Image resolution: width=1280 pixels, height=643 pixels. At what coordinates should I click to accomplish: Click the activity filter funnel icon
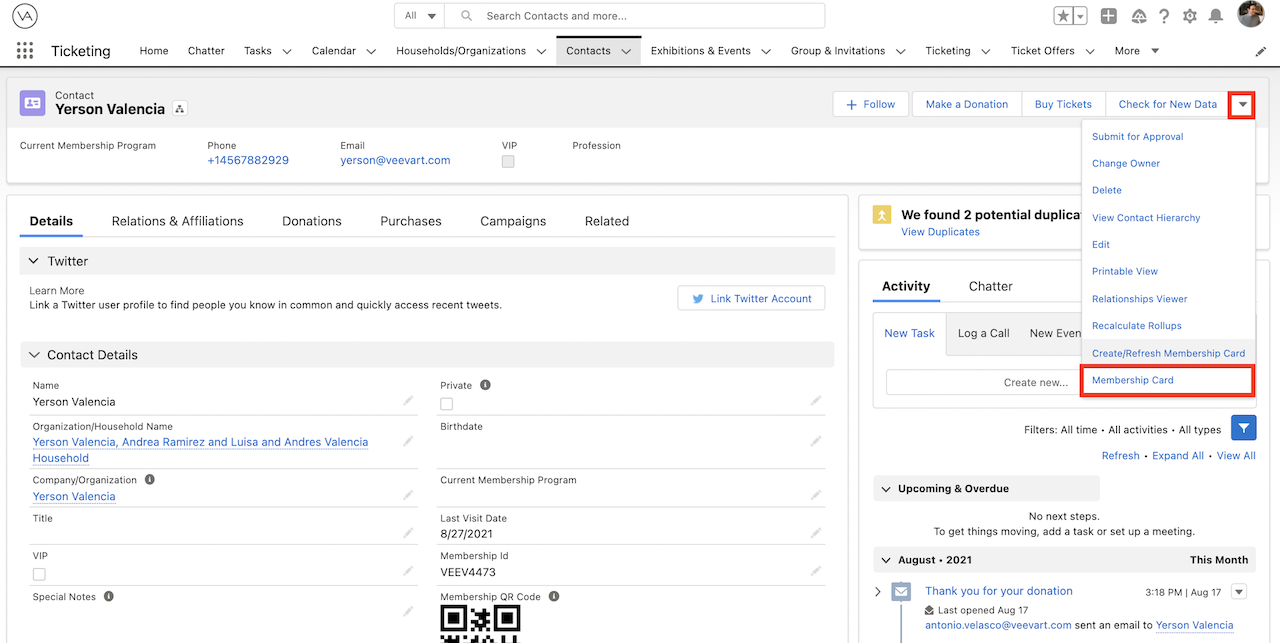coord(1243,428)
